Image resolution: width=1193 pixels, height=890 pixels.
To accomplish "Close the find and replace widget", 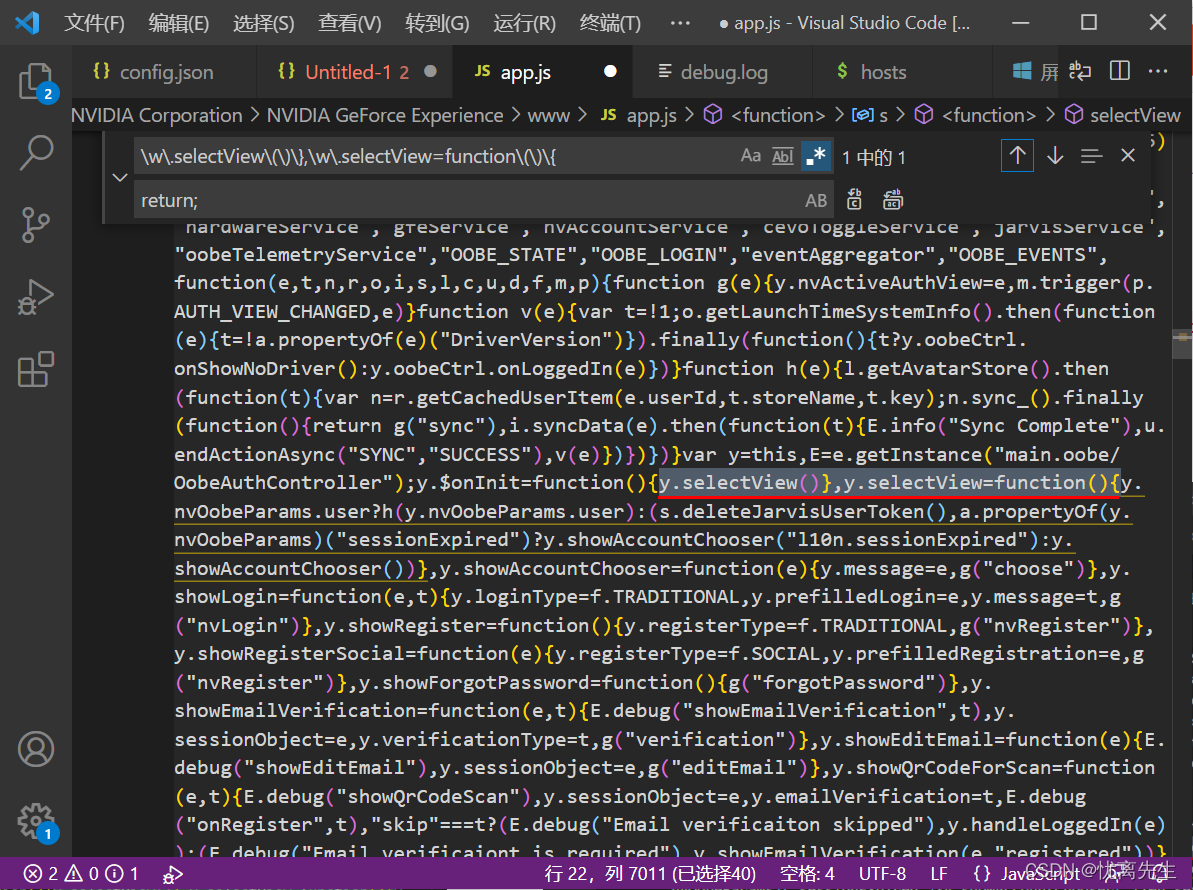I will (x=1128, y=156).
